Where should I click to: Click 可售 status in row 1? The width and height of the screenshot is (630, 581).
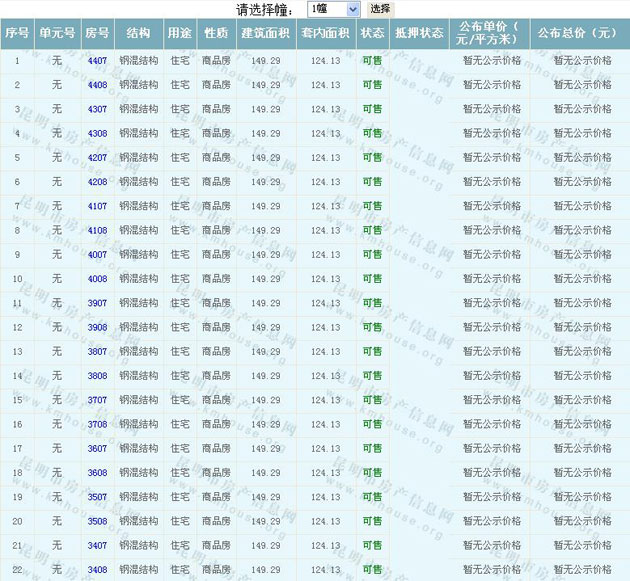click(372, 61)
